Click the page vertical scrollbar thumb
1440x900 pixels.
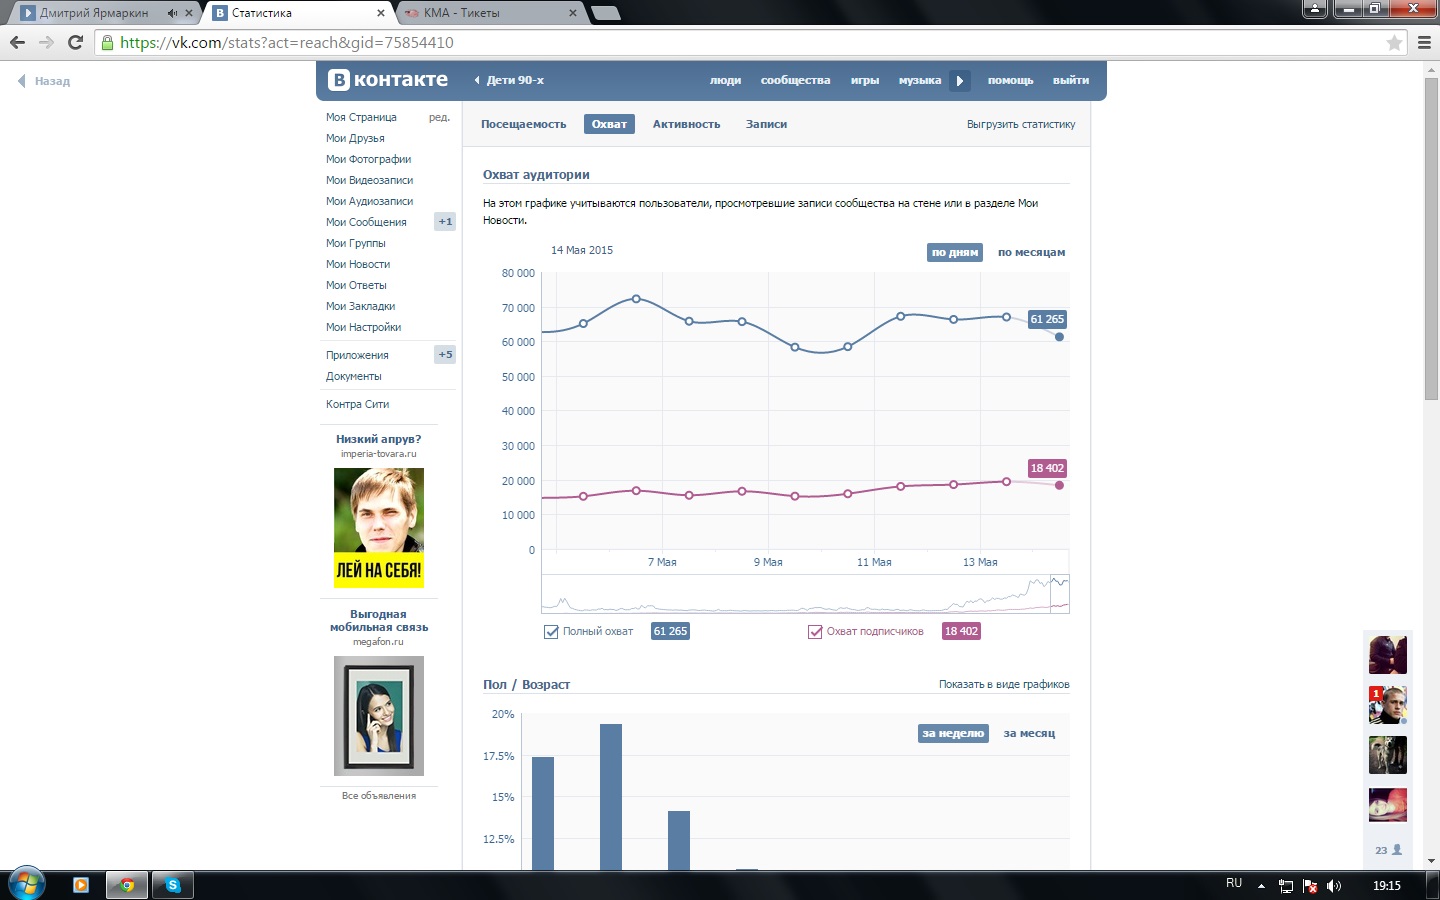(x=1431, y=238)
